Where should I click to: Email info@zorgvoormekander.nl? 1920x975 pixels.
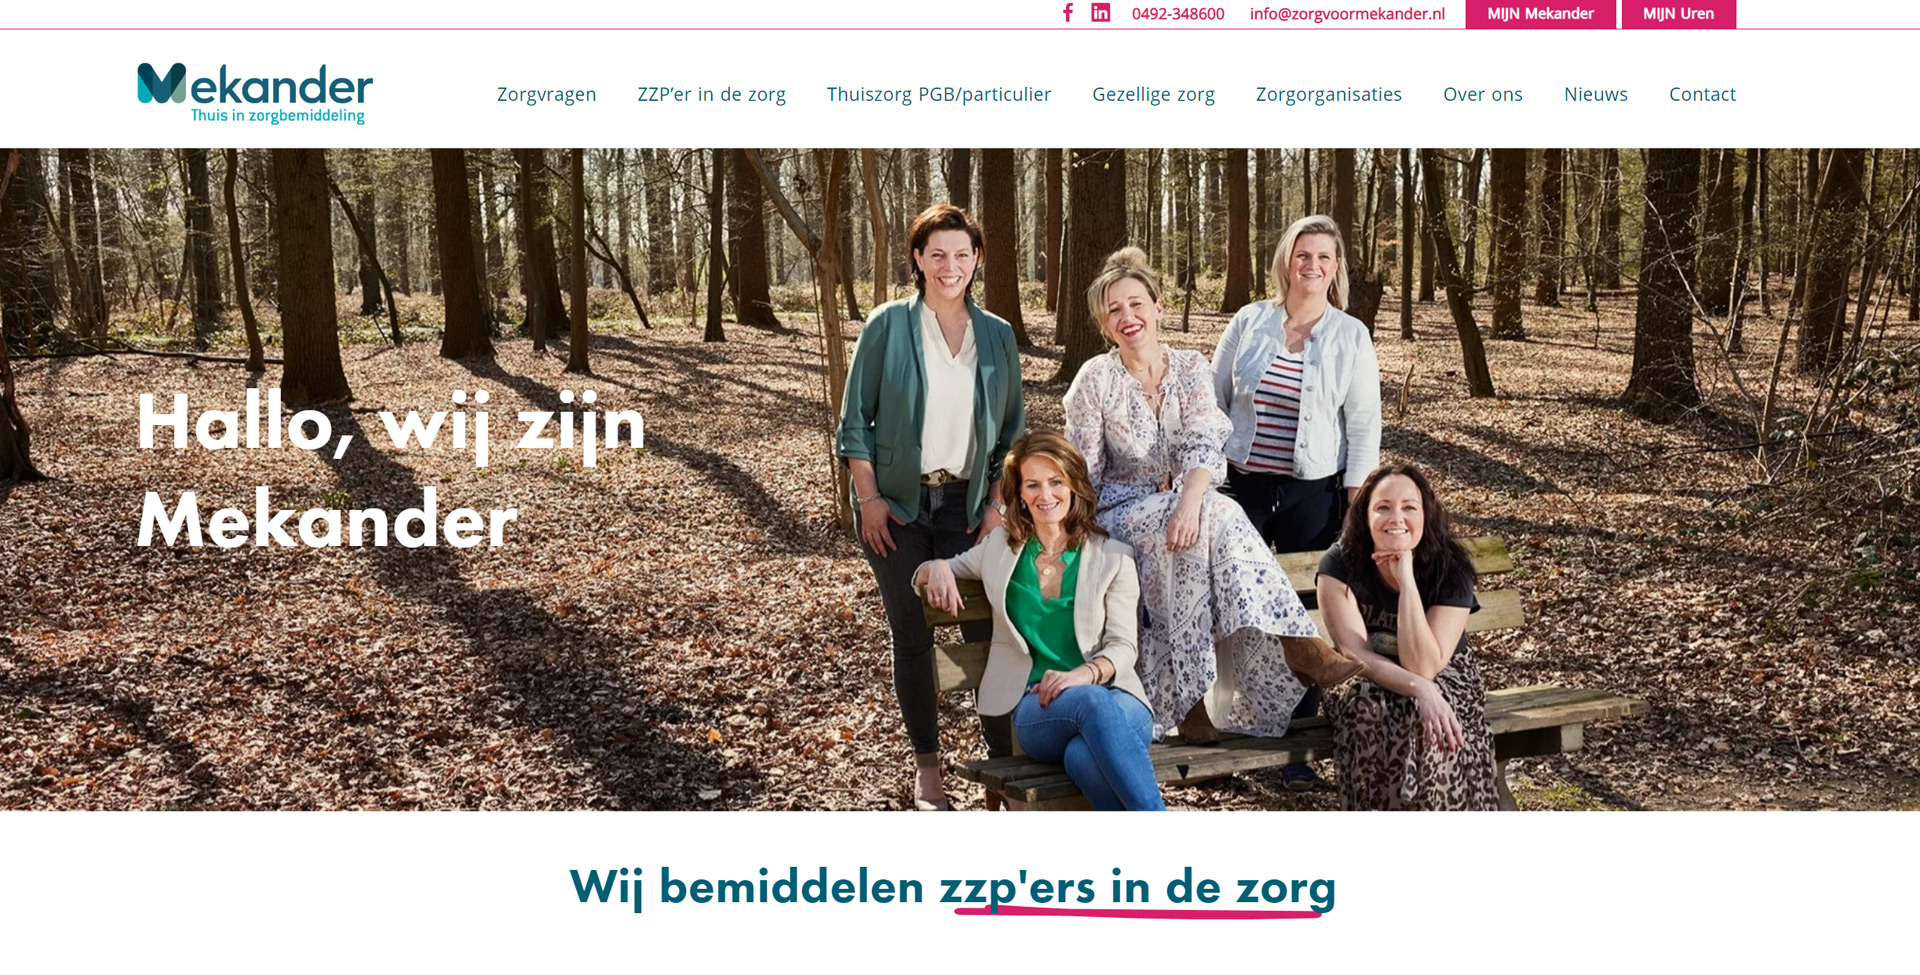(x=1347, y=14)
